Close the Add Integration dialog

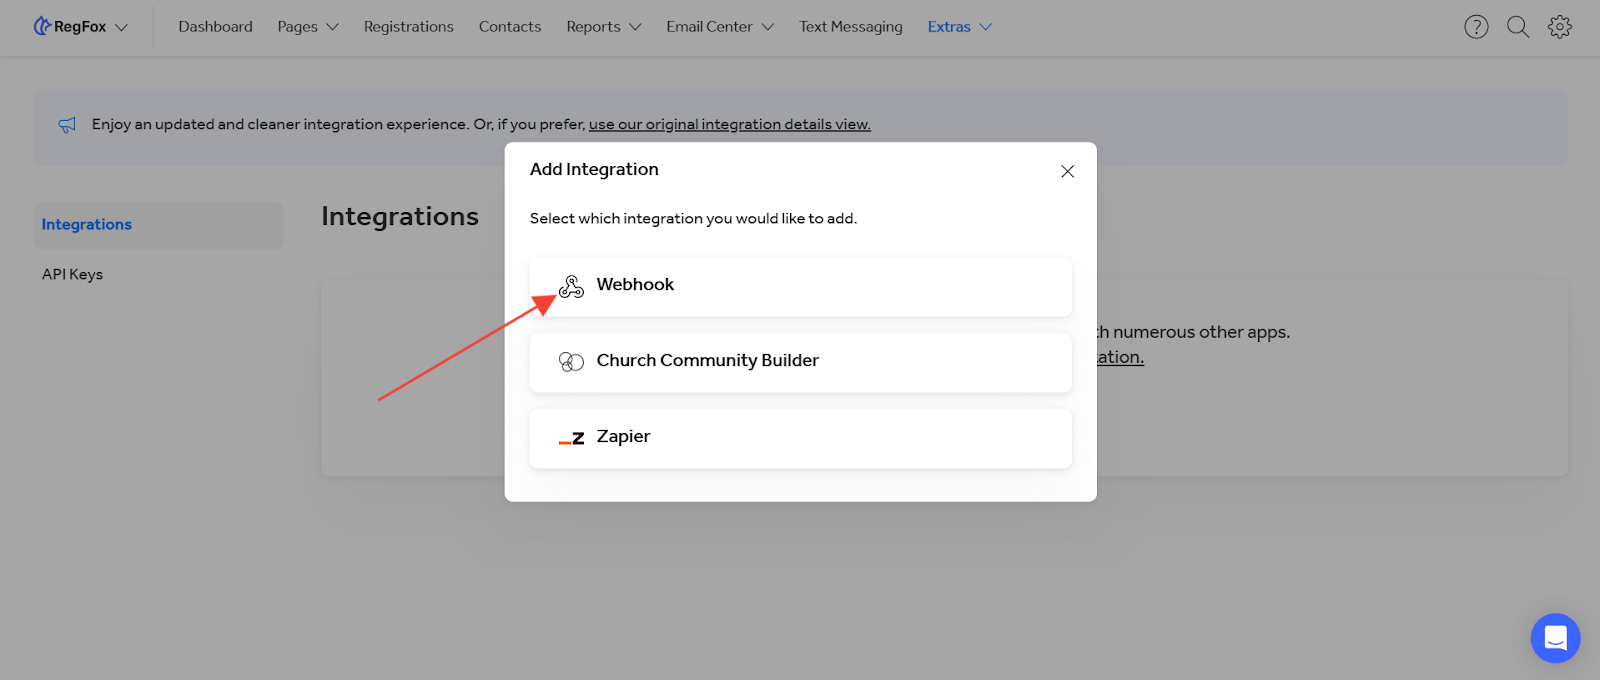(1068, 171)
